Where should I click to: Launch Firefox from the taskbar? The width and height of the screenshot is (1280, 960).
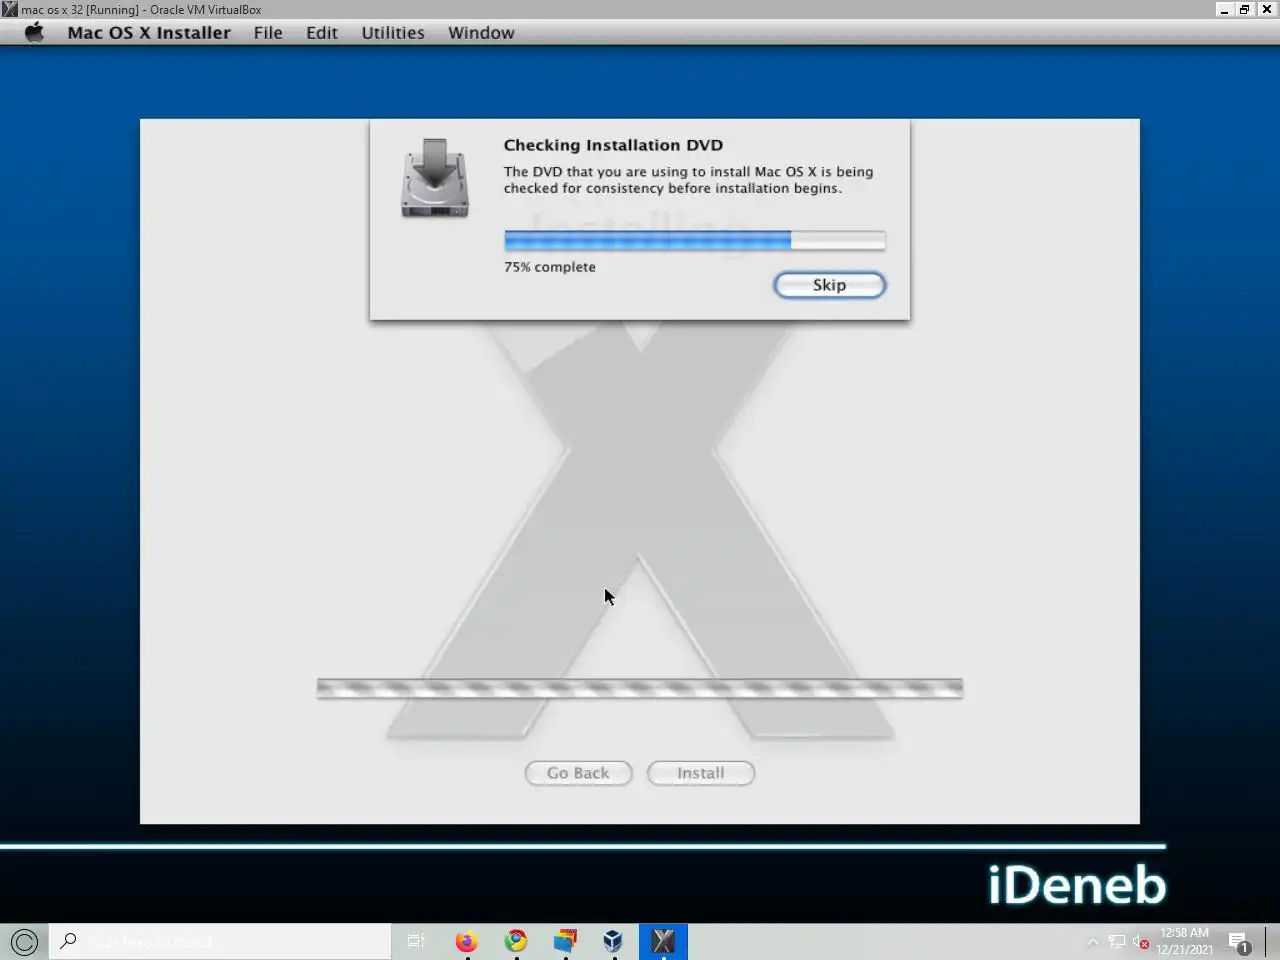pyautogui.click(x=466, y=941)
